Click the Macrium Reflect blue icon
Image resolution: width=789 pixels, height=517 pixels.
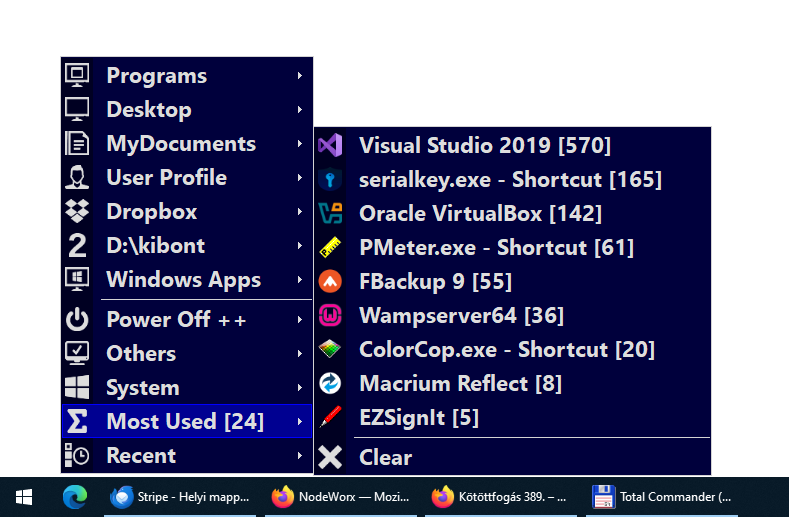click(330, 384)
